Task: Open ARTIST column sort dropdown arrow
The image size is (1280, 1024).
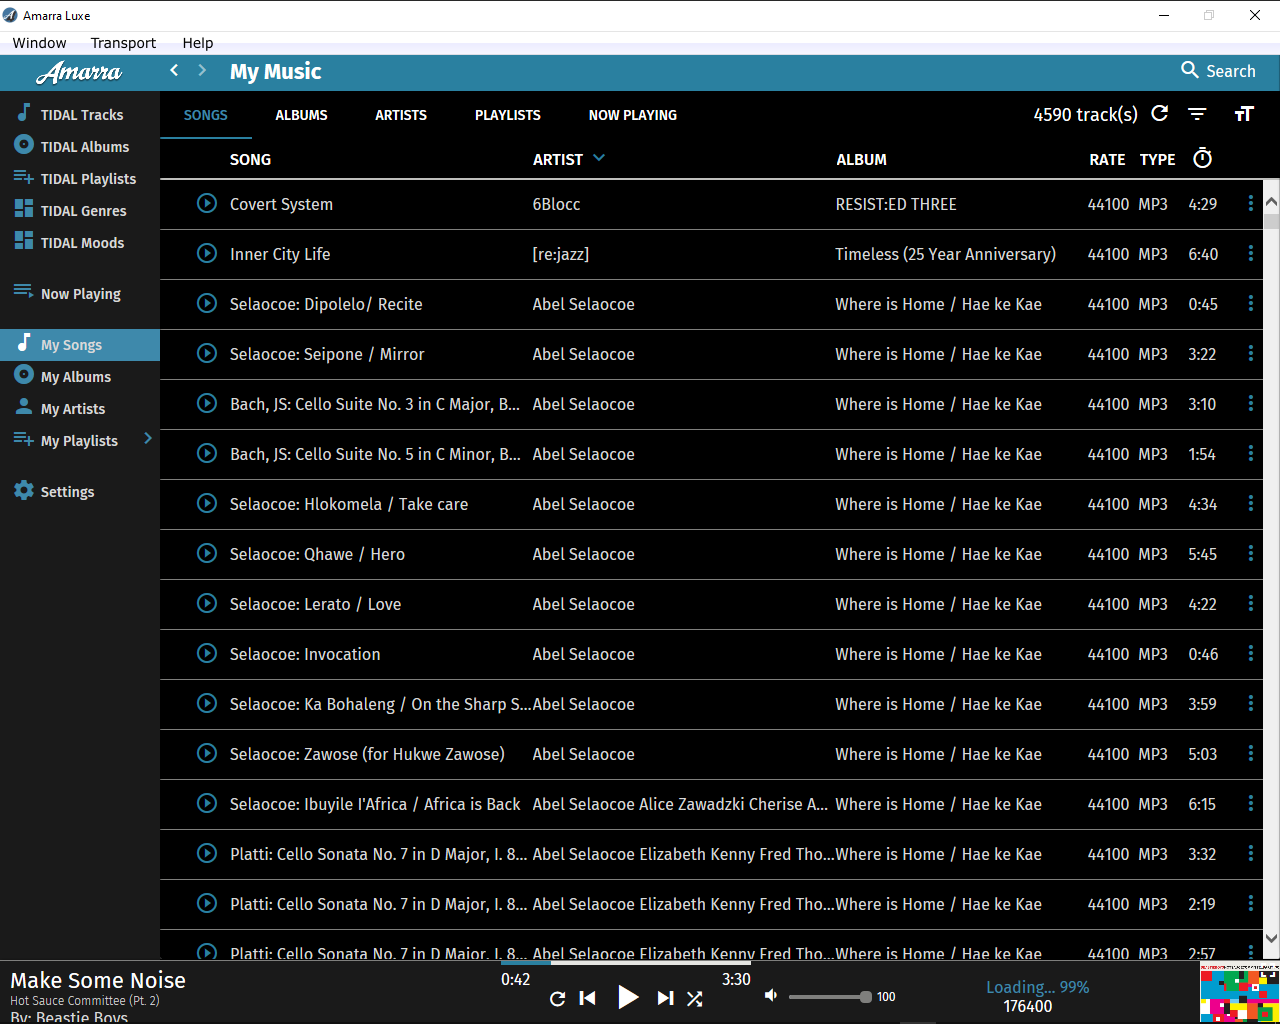Action: tap(599, 158)
